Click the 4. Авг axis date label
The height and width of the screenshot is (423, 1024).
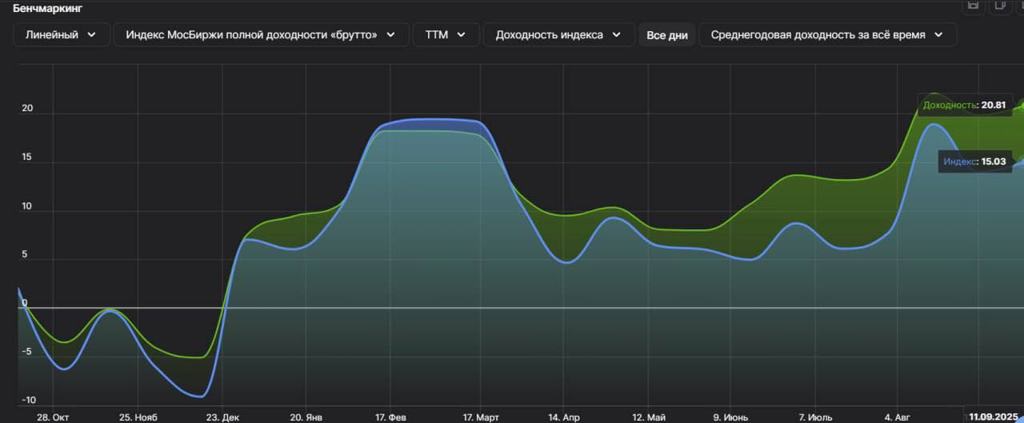[x=902, y=415]
